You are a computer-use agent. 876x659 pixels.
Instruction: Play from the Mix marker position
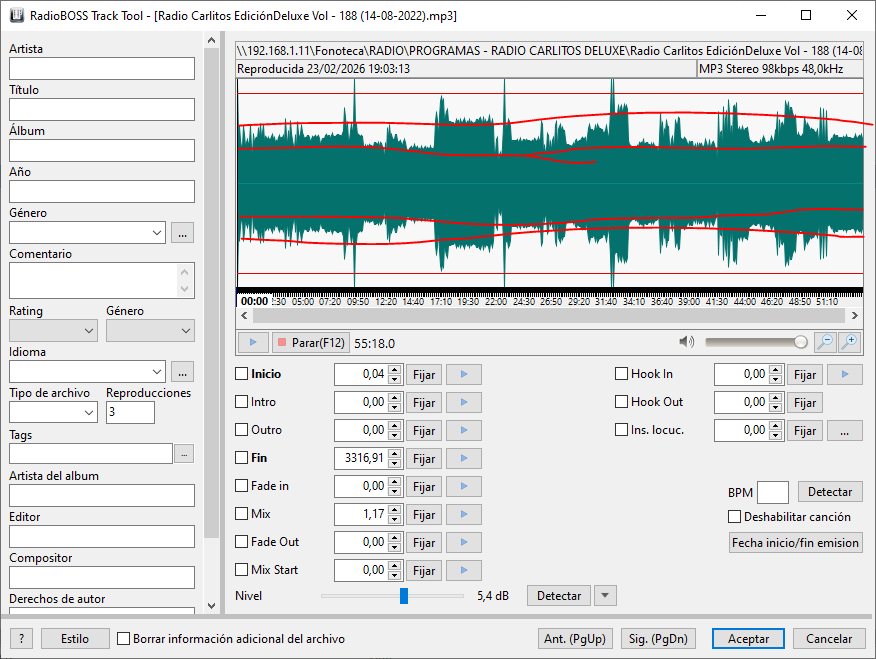tap(463, 515)
